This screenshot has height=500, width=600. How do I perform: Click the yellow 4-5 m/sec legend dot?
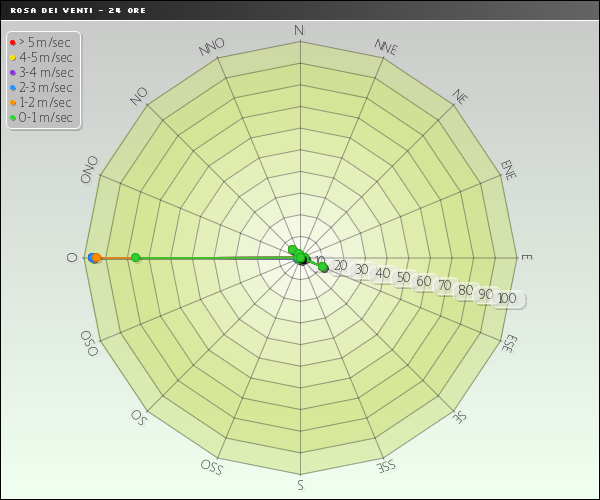pos(11,57)
